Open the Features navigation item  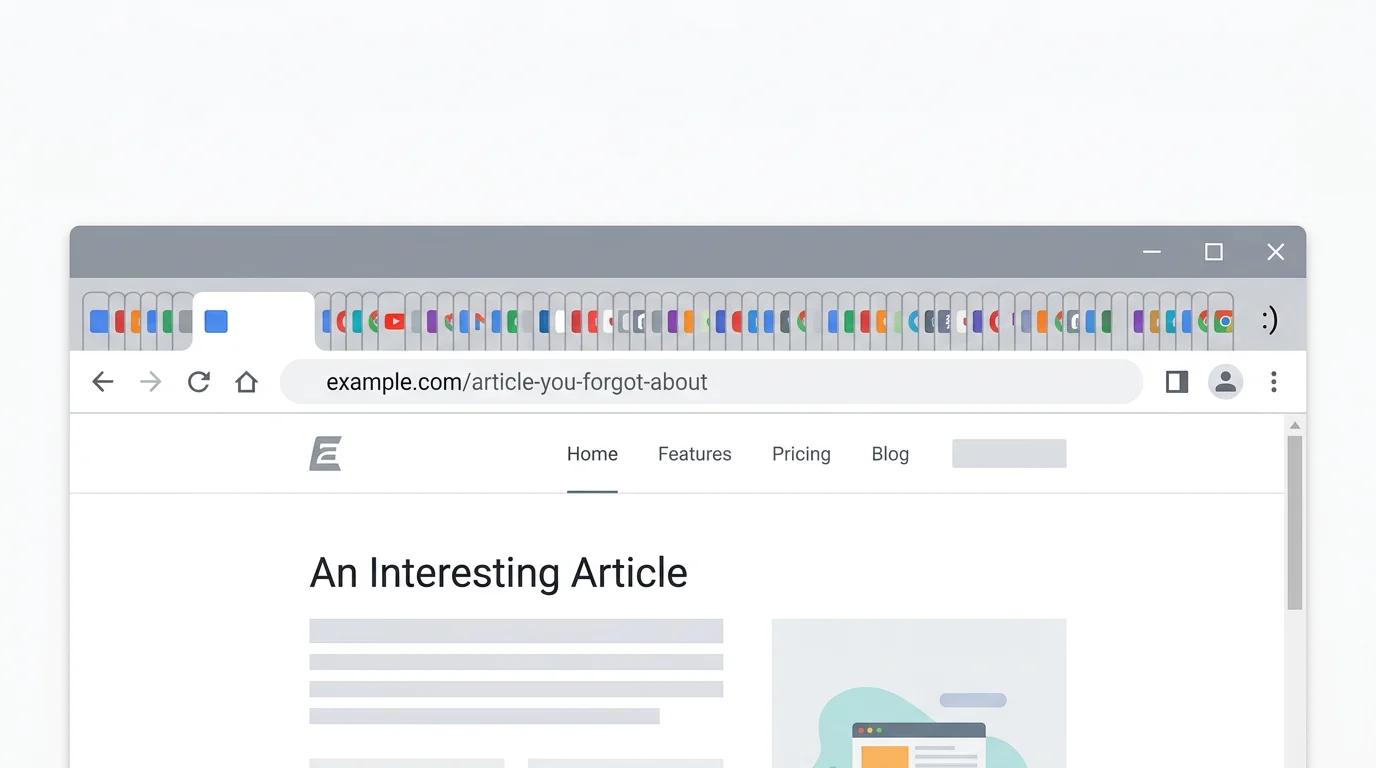694,453
